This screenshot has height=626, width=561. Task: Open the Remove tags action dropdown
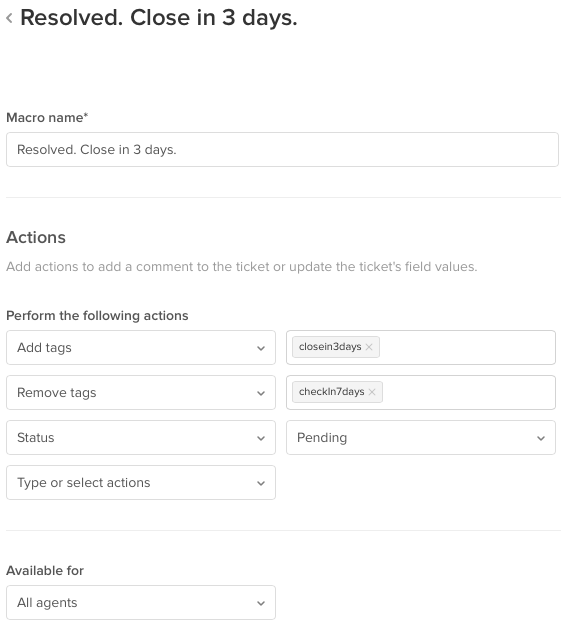pyautogui.click(x=141, y=392)
